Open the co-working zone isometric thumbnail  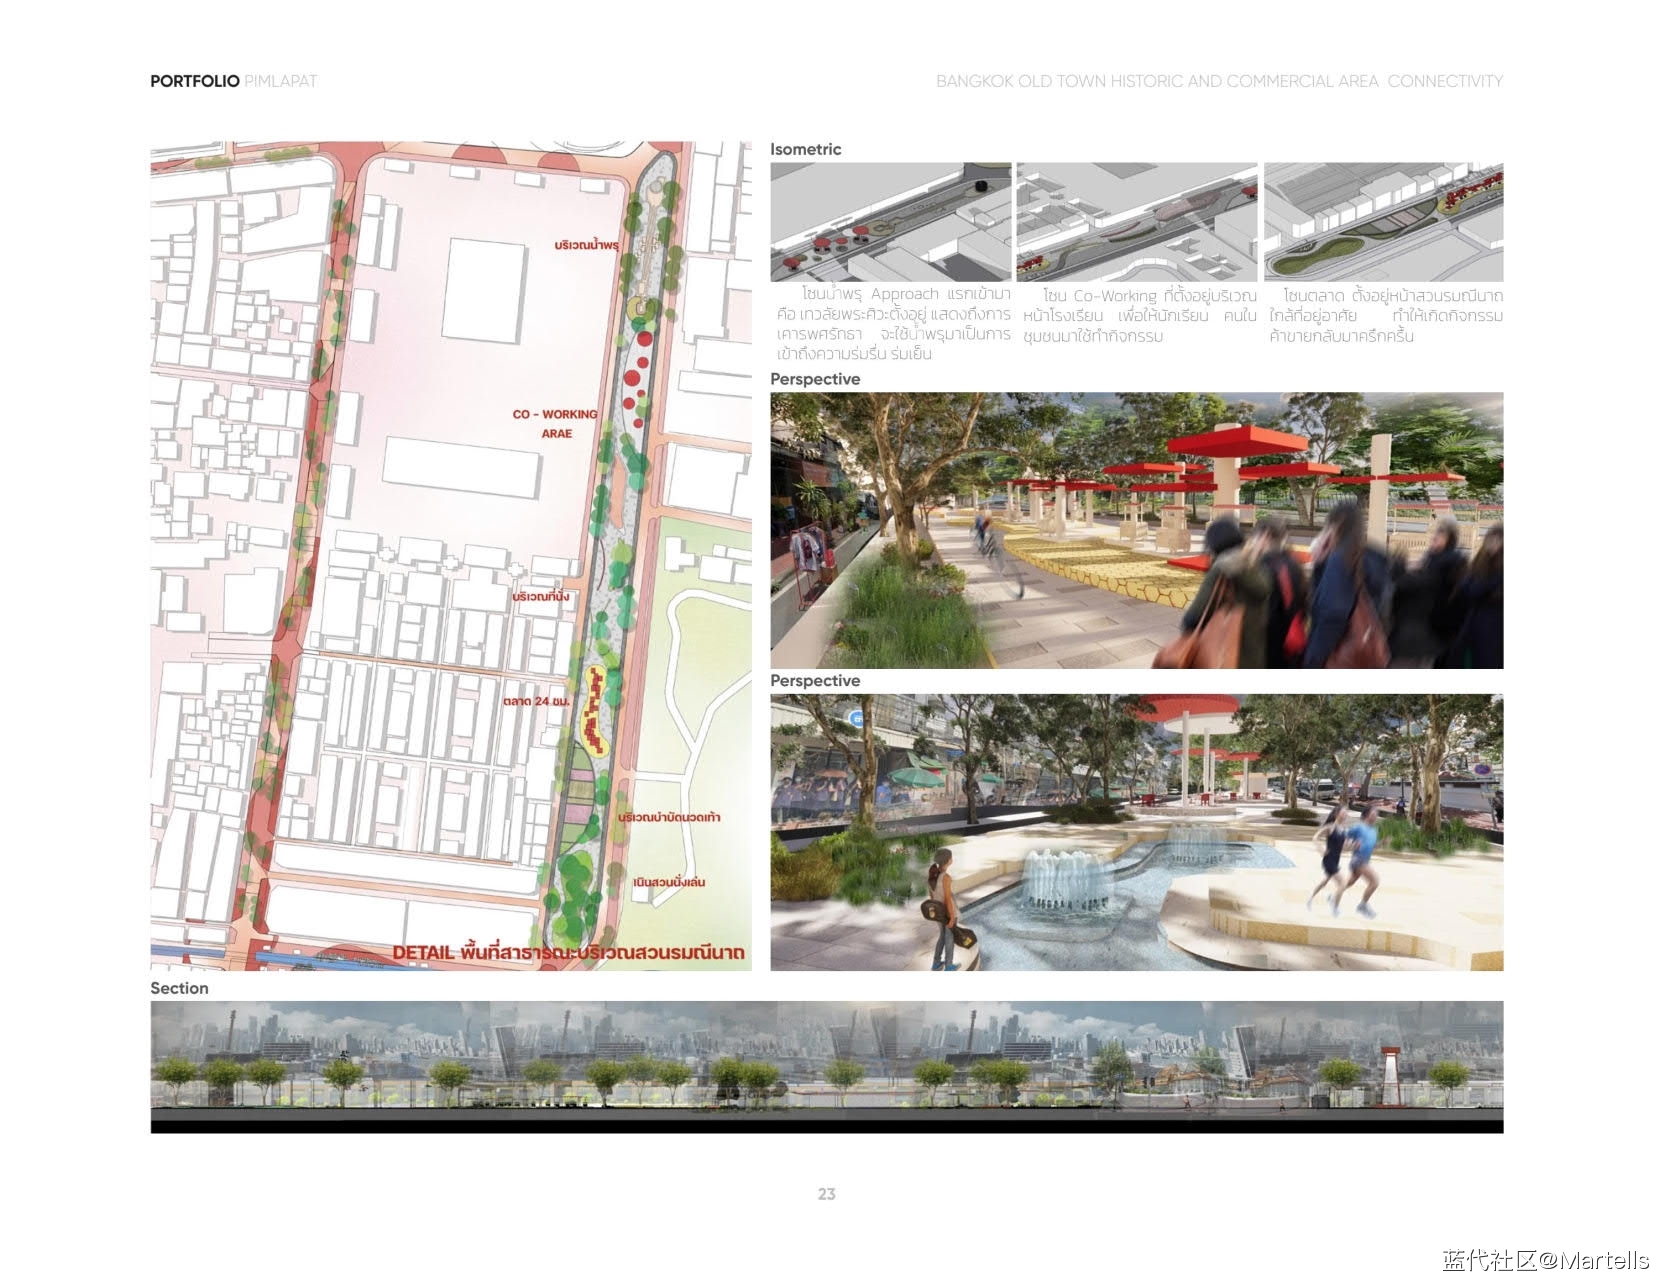pos(1137,222)
